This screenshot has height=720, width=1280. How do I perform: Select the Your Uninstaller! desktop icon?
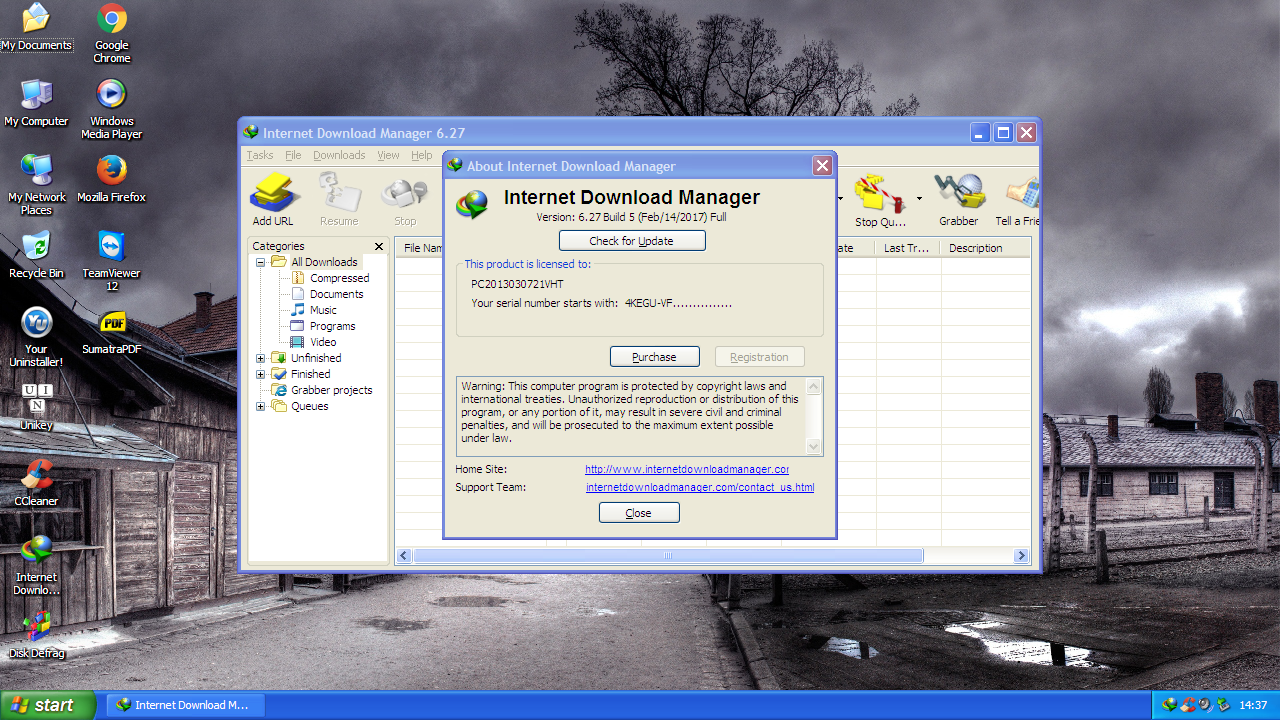(36, 337)
